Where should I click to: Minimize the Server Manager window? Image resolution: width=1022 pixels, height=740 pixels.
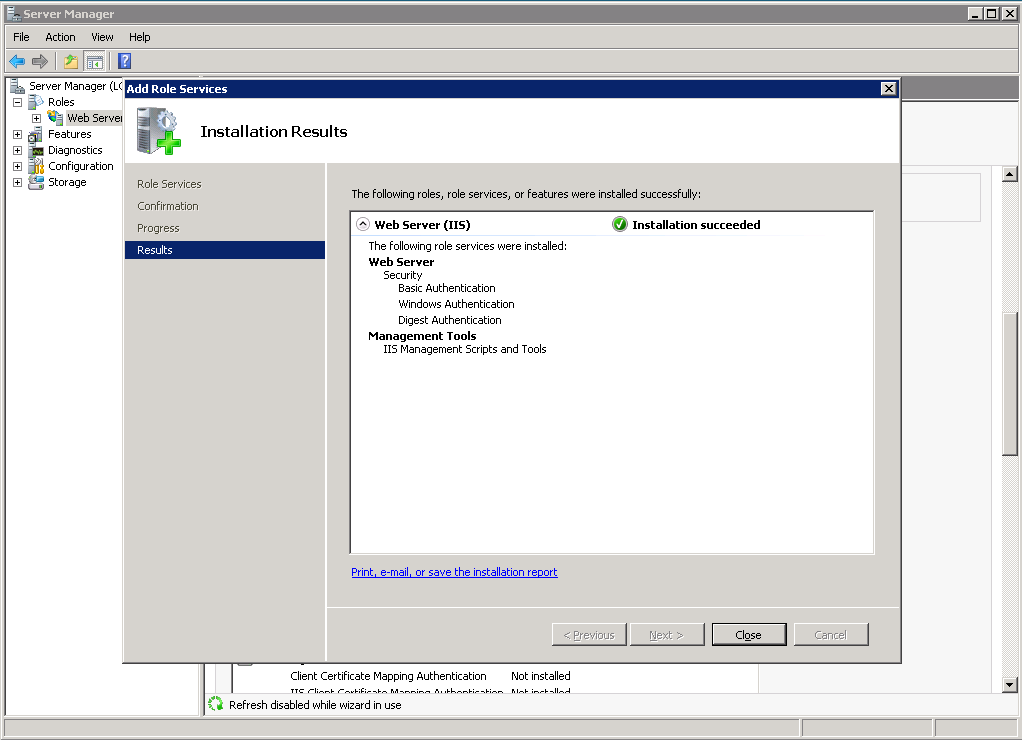(x=976, y=14)
